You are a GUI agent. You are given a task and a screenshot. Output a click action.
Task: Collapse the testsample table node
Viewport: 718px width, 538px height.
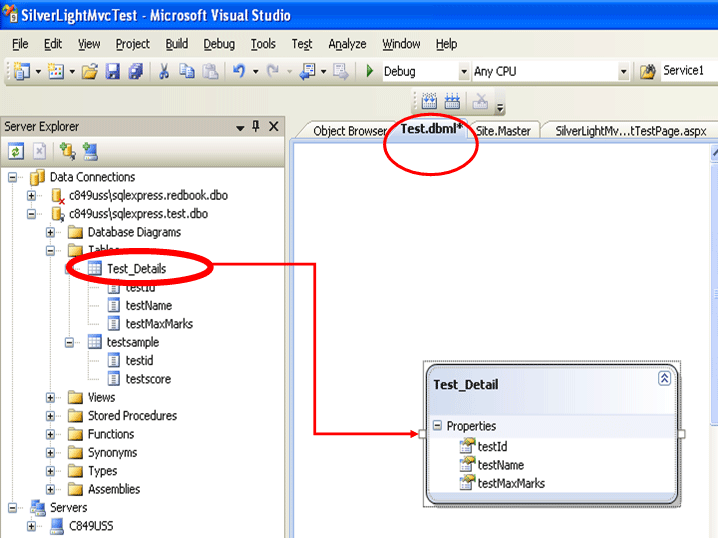[x=69, y=342]
